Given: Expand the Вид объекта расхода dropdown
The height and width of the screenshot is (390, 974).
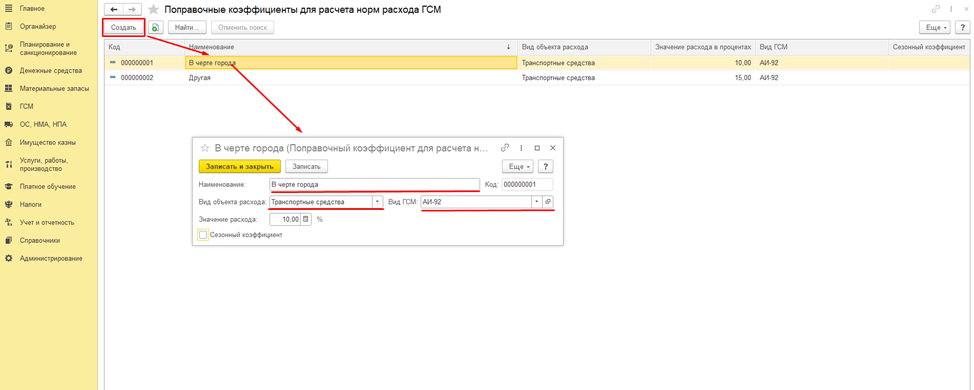Looking at the screenshot, I should (377, 202).
